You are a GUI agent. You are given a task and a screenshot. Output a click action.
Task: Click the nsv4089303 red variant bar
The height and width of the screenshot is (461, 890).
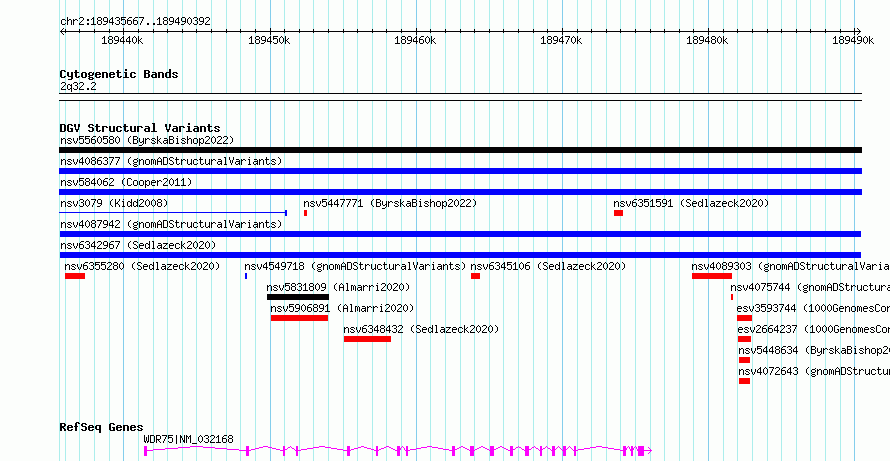[x=712, y=276]
